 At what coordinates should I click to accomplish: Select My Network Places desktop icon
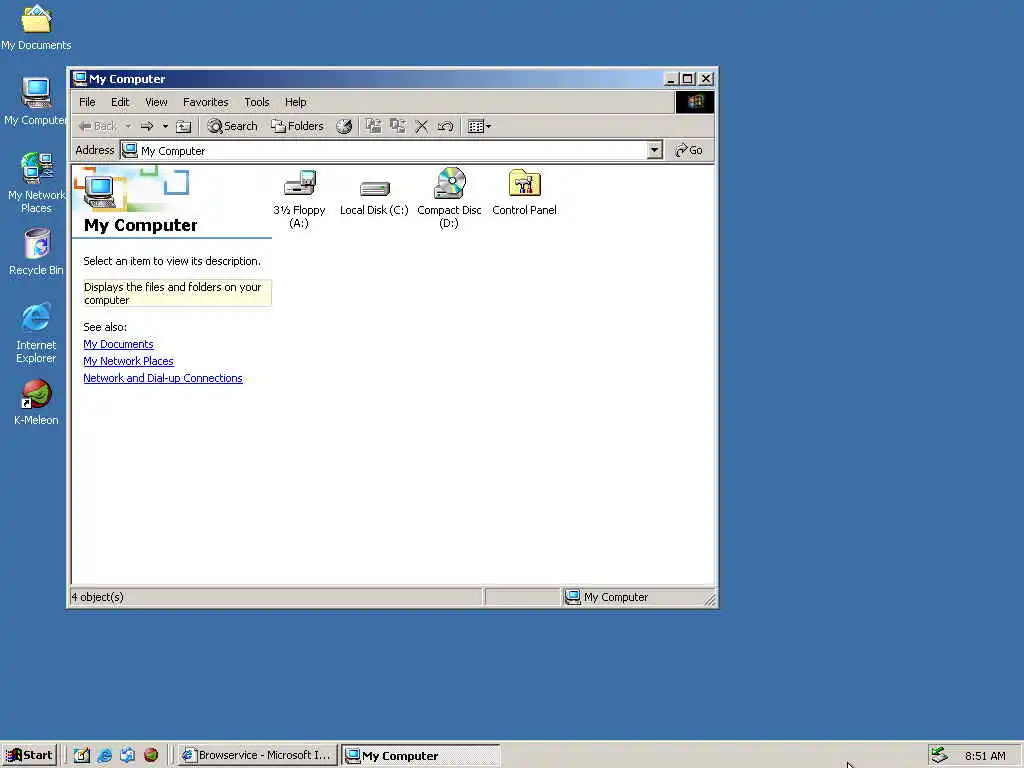click(x=36, y=182)
